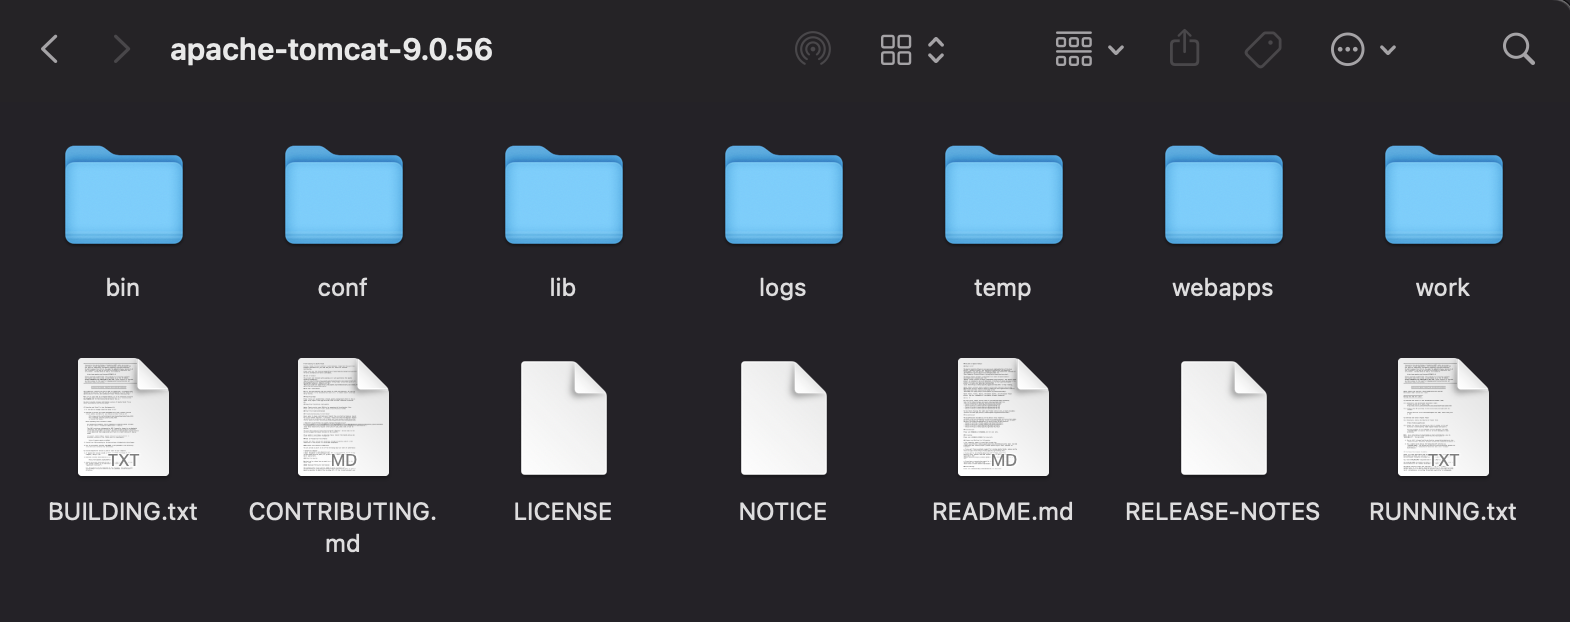Open the Group By dropdown
Viewport: 1570px width, 622px height.
(x=1089, y=49)
